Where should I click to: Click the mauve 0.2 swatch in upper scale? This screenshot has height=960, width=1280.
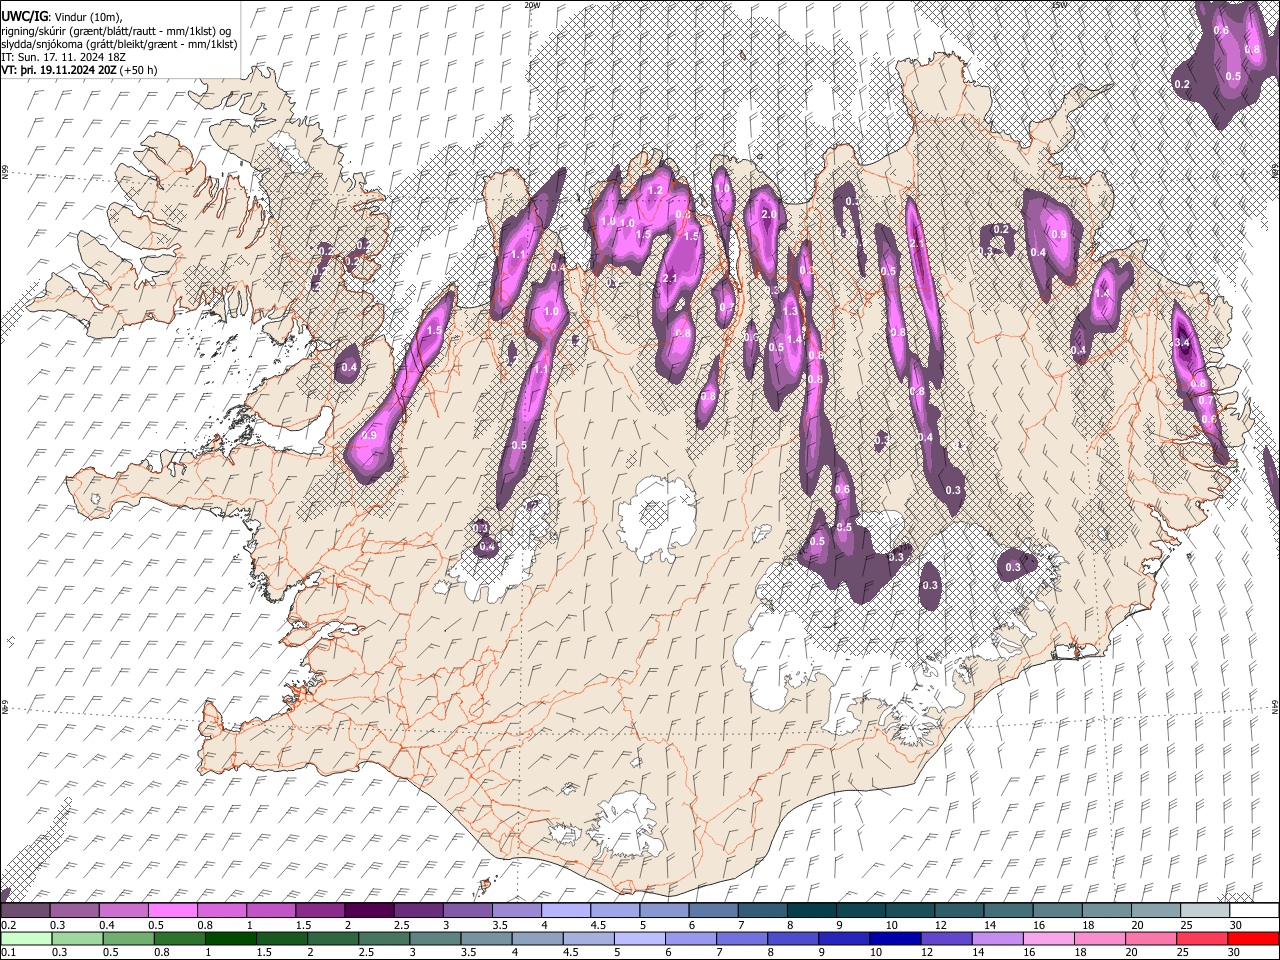(25, 910)
